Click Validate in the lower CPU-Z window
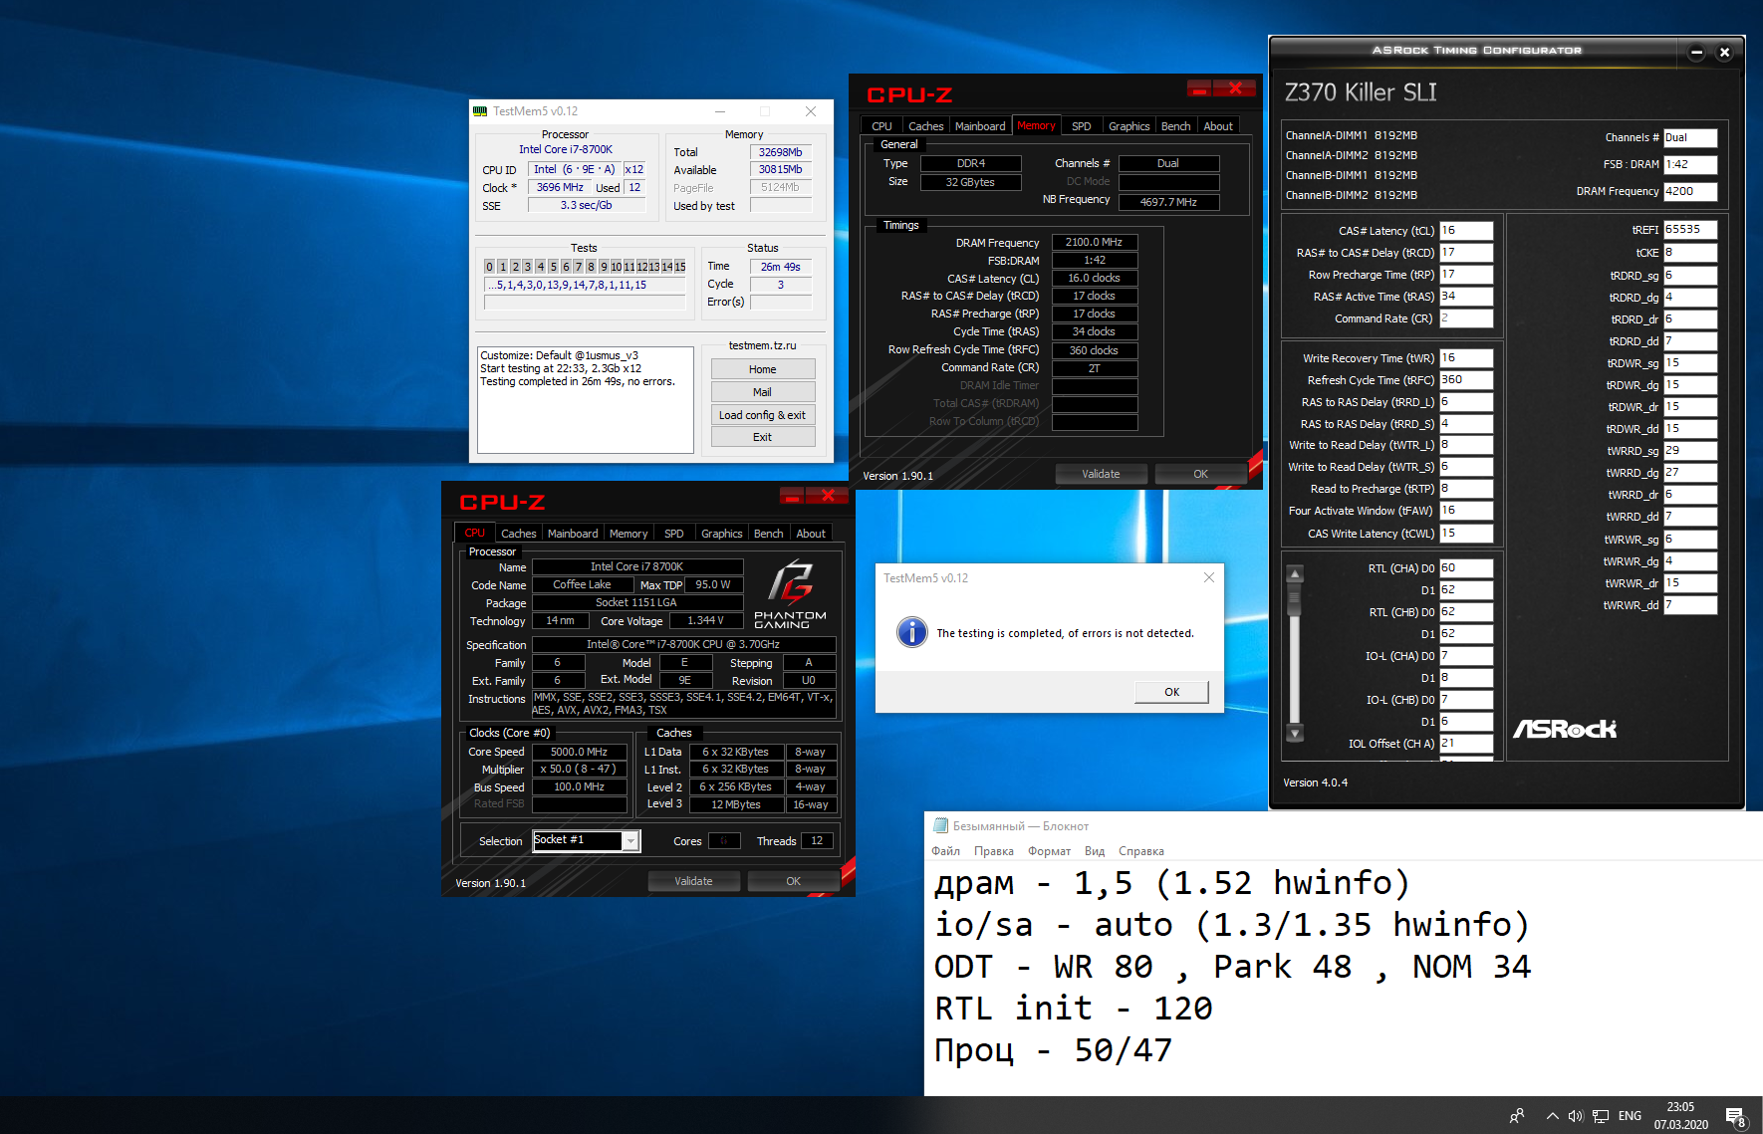The width and height of the screenshot is (1763, 1134). 693,881
